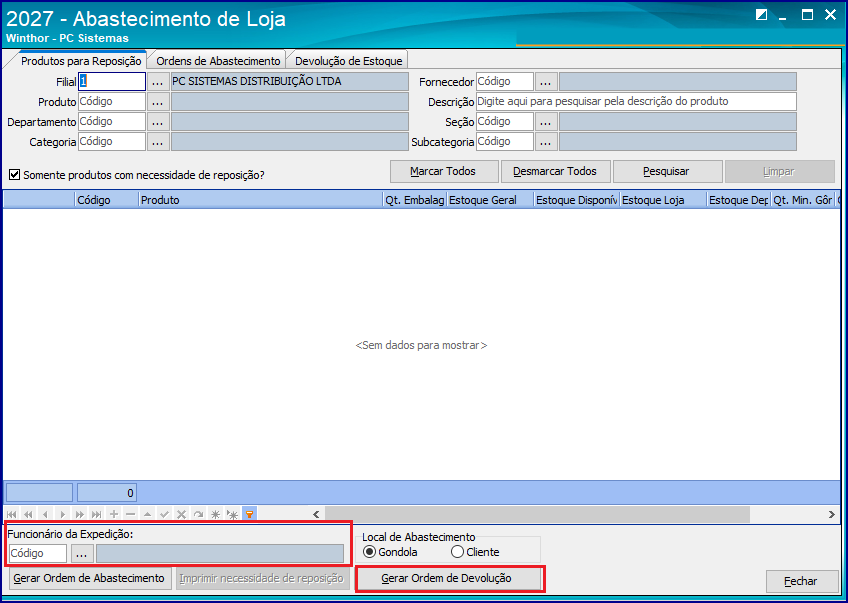Click the plus insert record icon
Viewport: 848px width, 603px height.
114,514
